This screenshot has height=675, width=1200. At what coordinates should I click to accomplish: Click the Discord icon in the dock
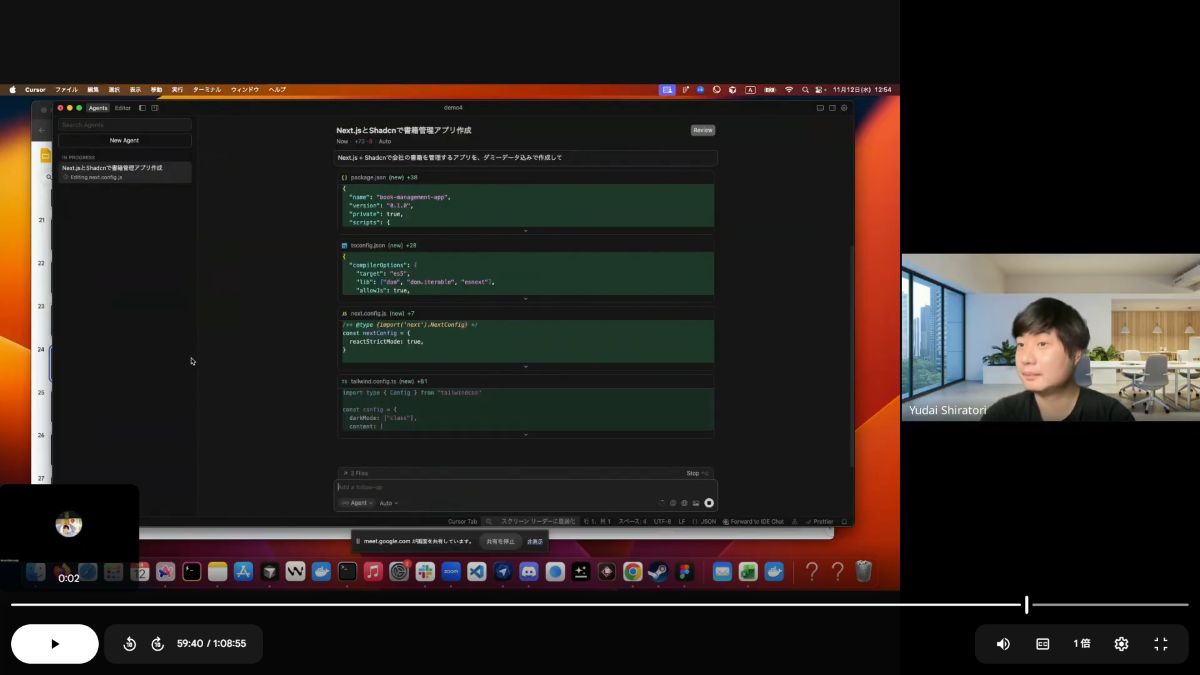(528, 572)
